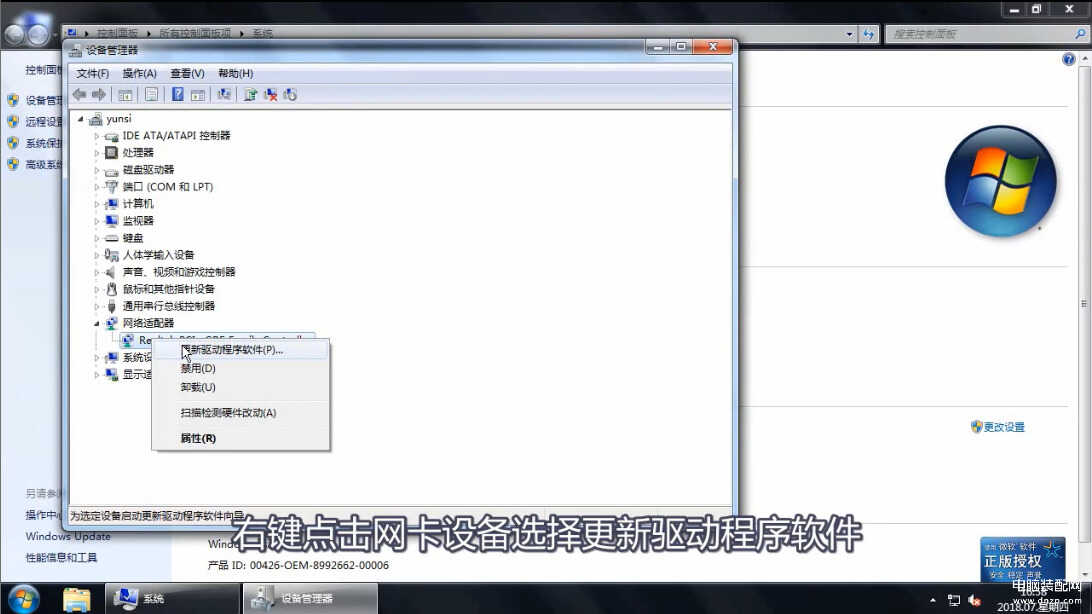This screenshot has width=1092, height=614.
Task: Choose 禁用(D) in context menu
Action: point(240,368)
